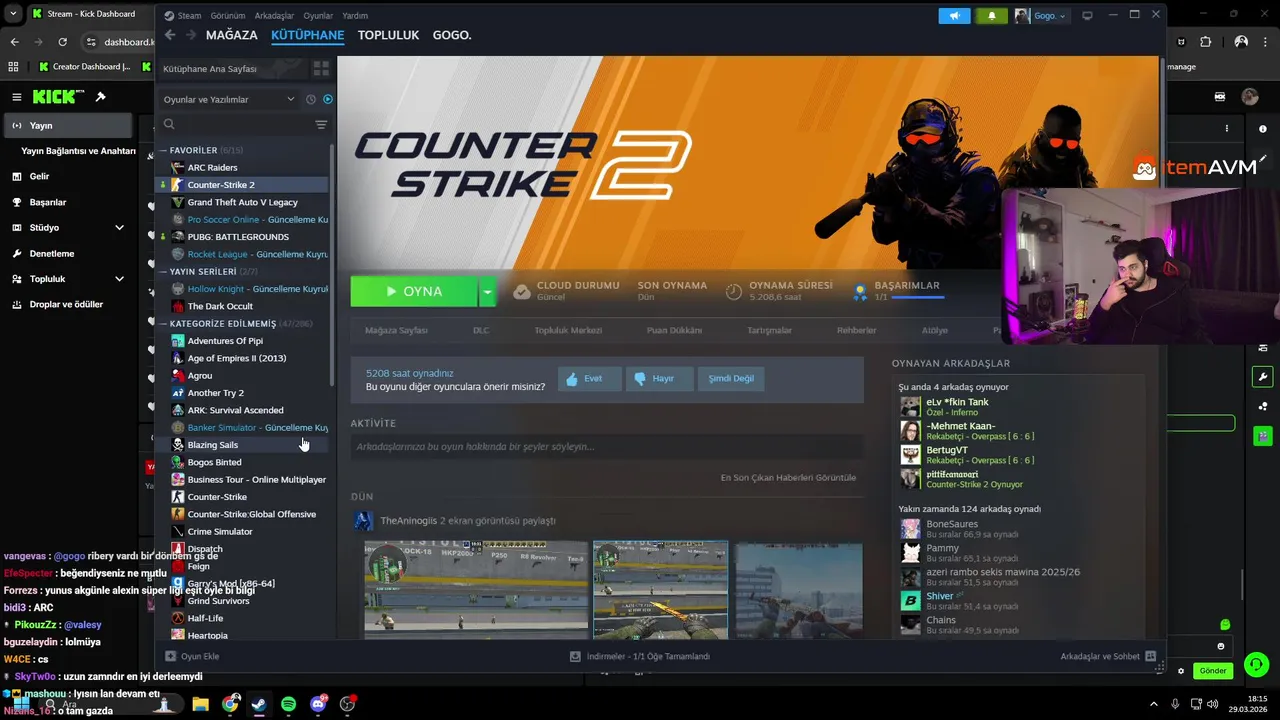Open İndirmeler downloads status

[x=640, y=656]
